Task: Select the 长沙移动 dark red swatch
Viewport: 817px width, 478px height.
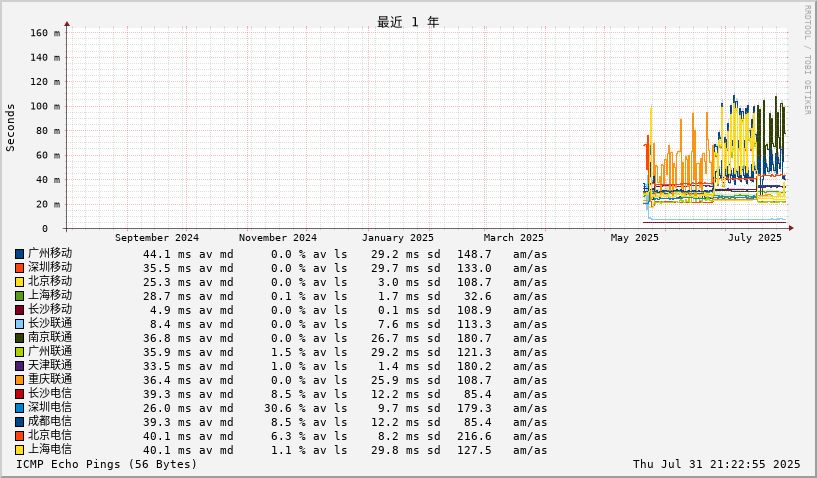Action: pos(19,310)
